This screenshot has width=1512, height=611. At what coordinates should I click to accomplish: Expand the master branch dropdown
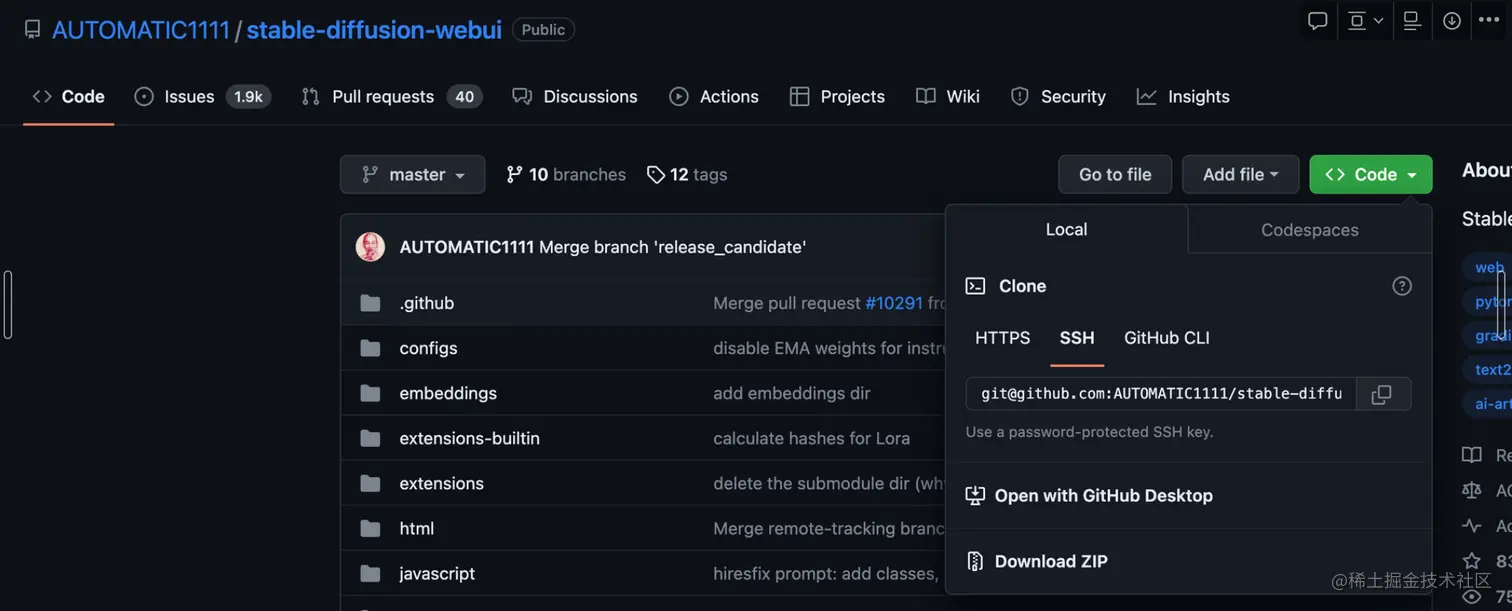412,175
